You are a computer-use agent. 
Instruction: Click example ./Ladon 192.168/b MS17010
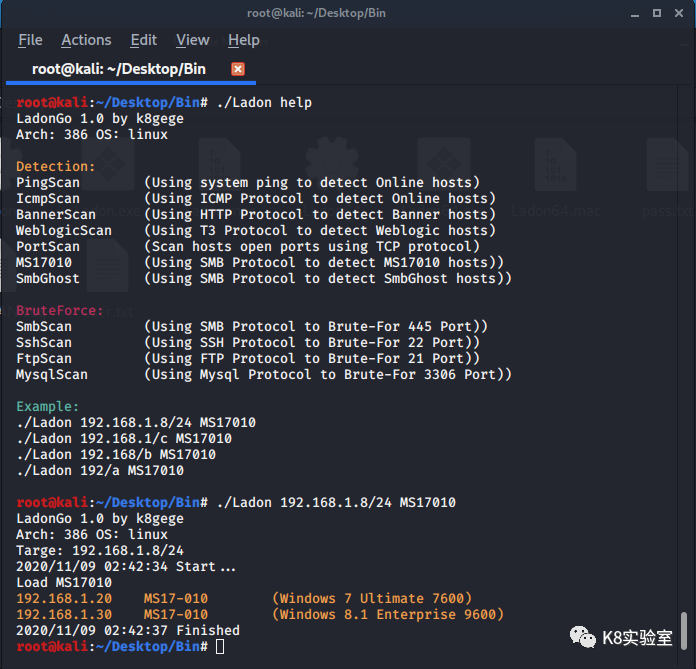point(116,454)
